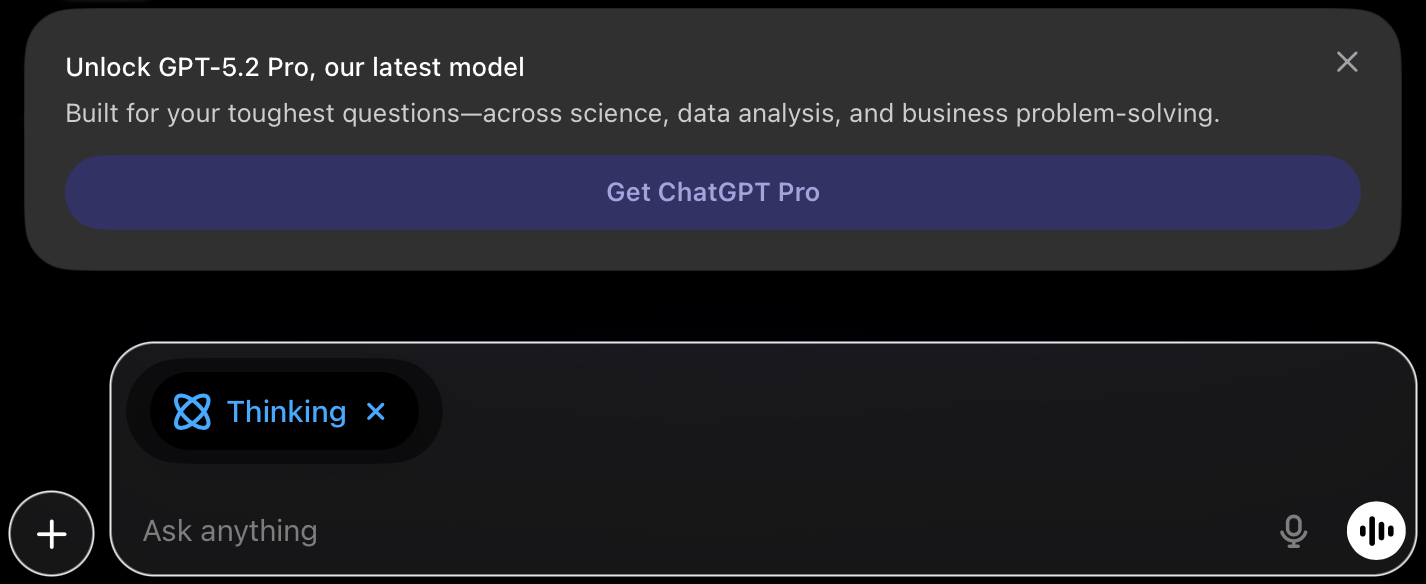The width and height of the screenshot is (1426, 584).
Task: Remove the Thinking chip with its x
Action: pos(376,412)
